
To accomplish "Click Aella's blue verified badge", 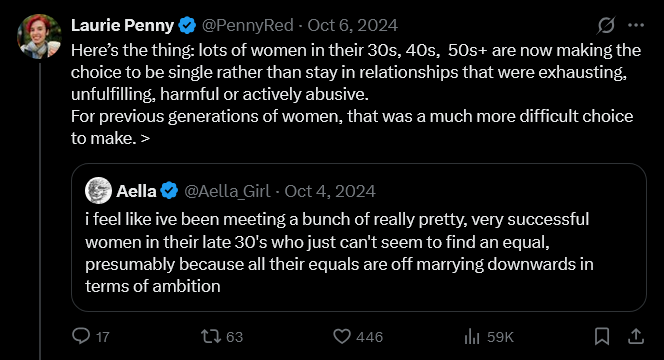I will point(169,191).
